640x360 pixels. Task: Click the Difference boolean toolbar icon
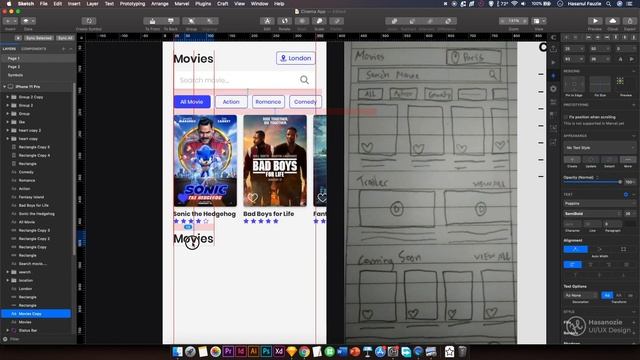coord(448,21)
